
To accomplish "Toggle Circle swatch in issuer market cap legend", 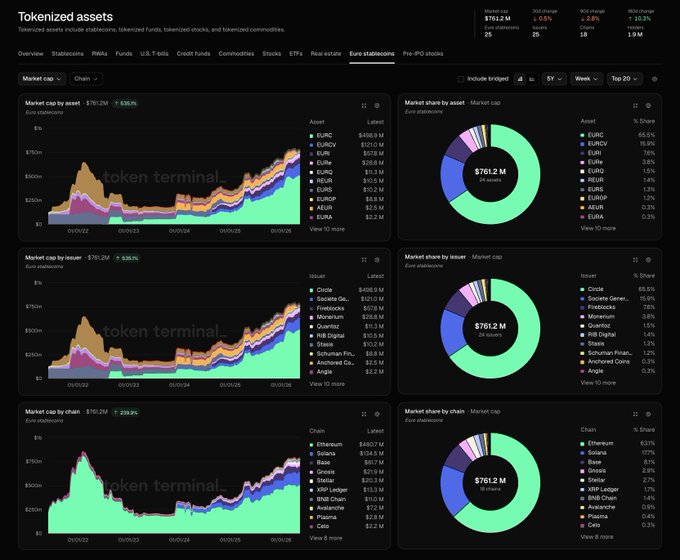I will click(311, 290).
